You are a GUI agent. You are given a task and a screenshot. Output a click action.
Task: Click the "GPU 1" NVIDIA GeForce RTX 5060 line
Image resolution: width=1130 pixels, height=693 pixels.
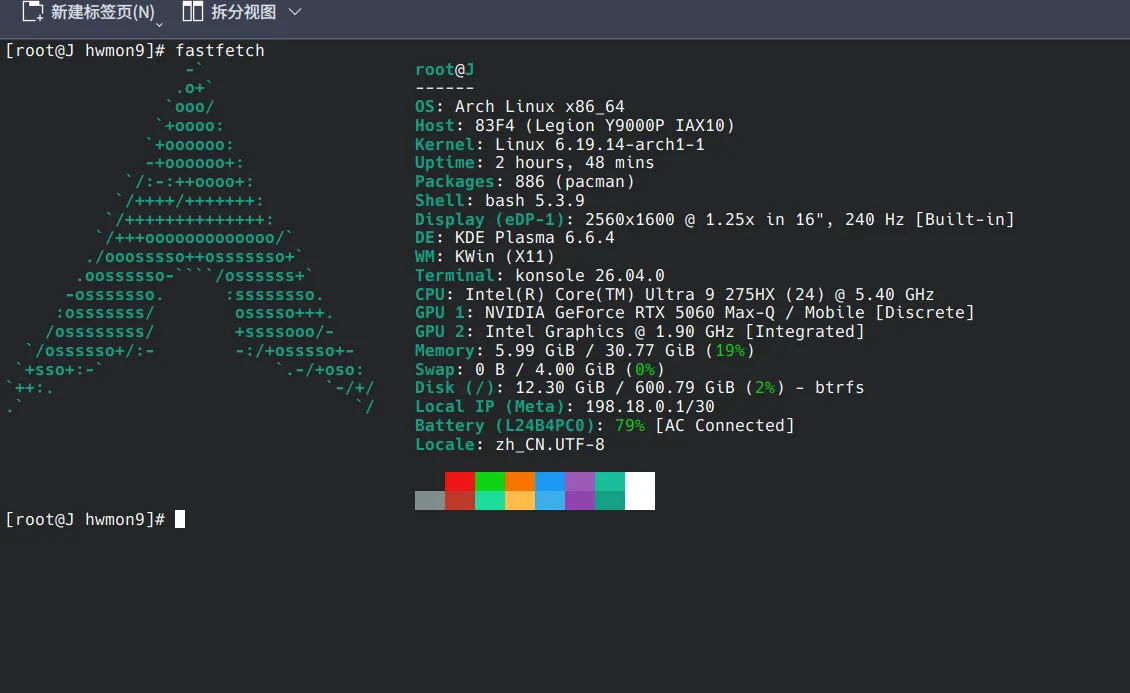pyautogui.click(x=695, y=313)
